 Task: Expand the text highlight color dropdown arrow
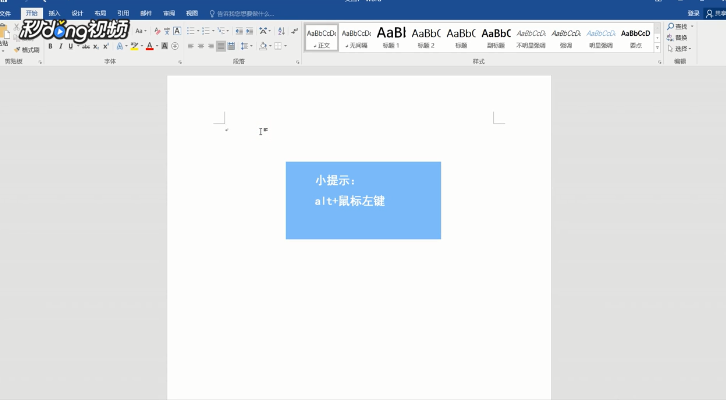tap(141, 46)
